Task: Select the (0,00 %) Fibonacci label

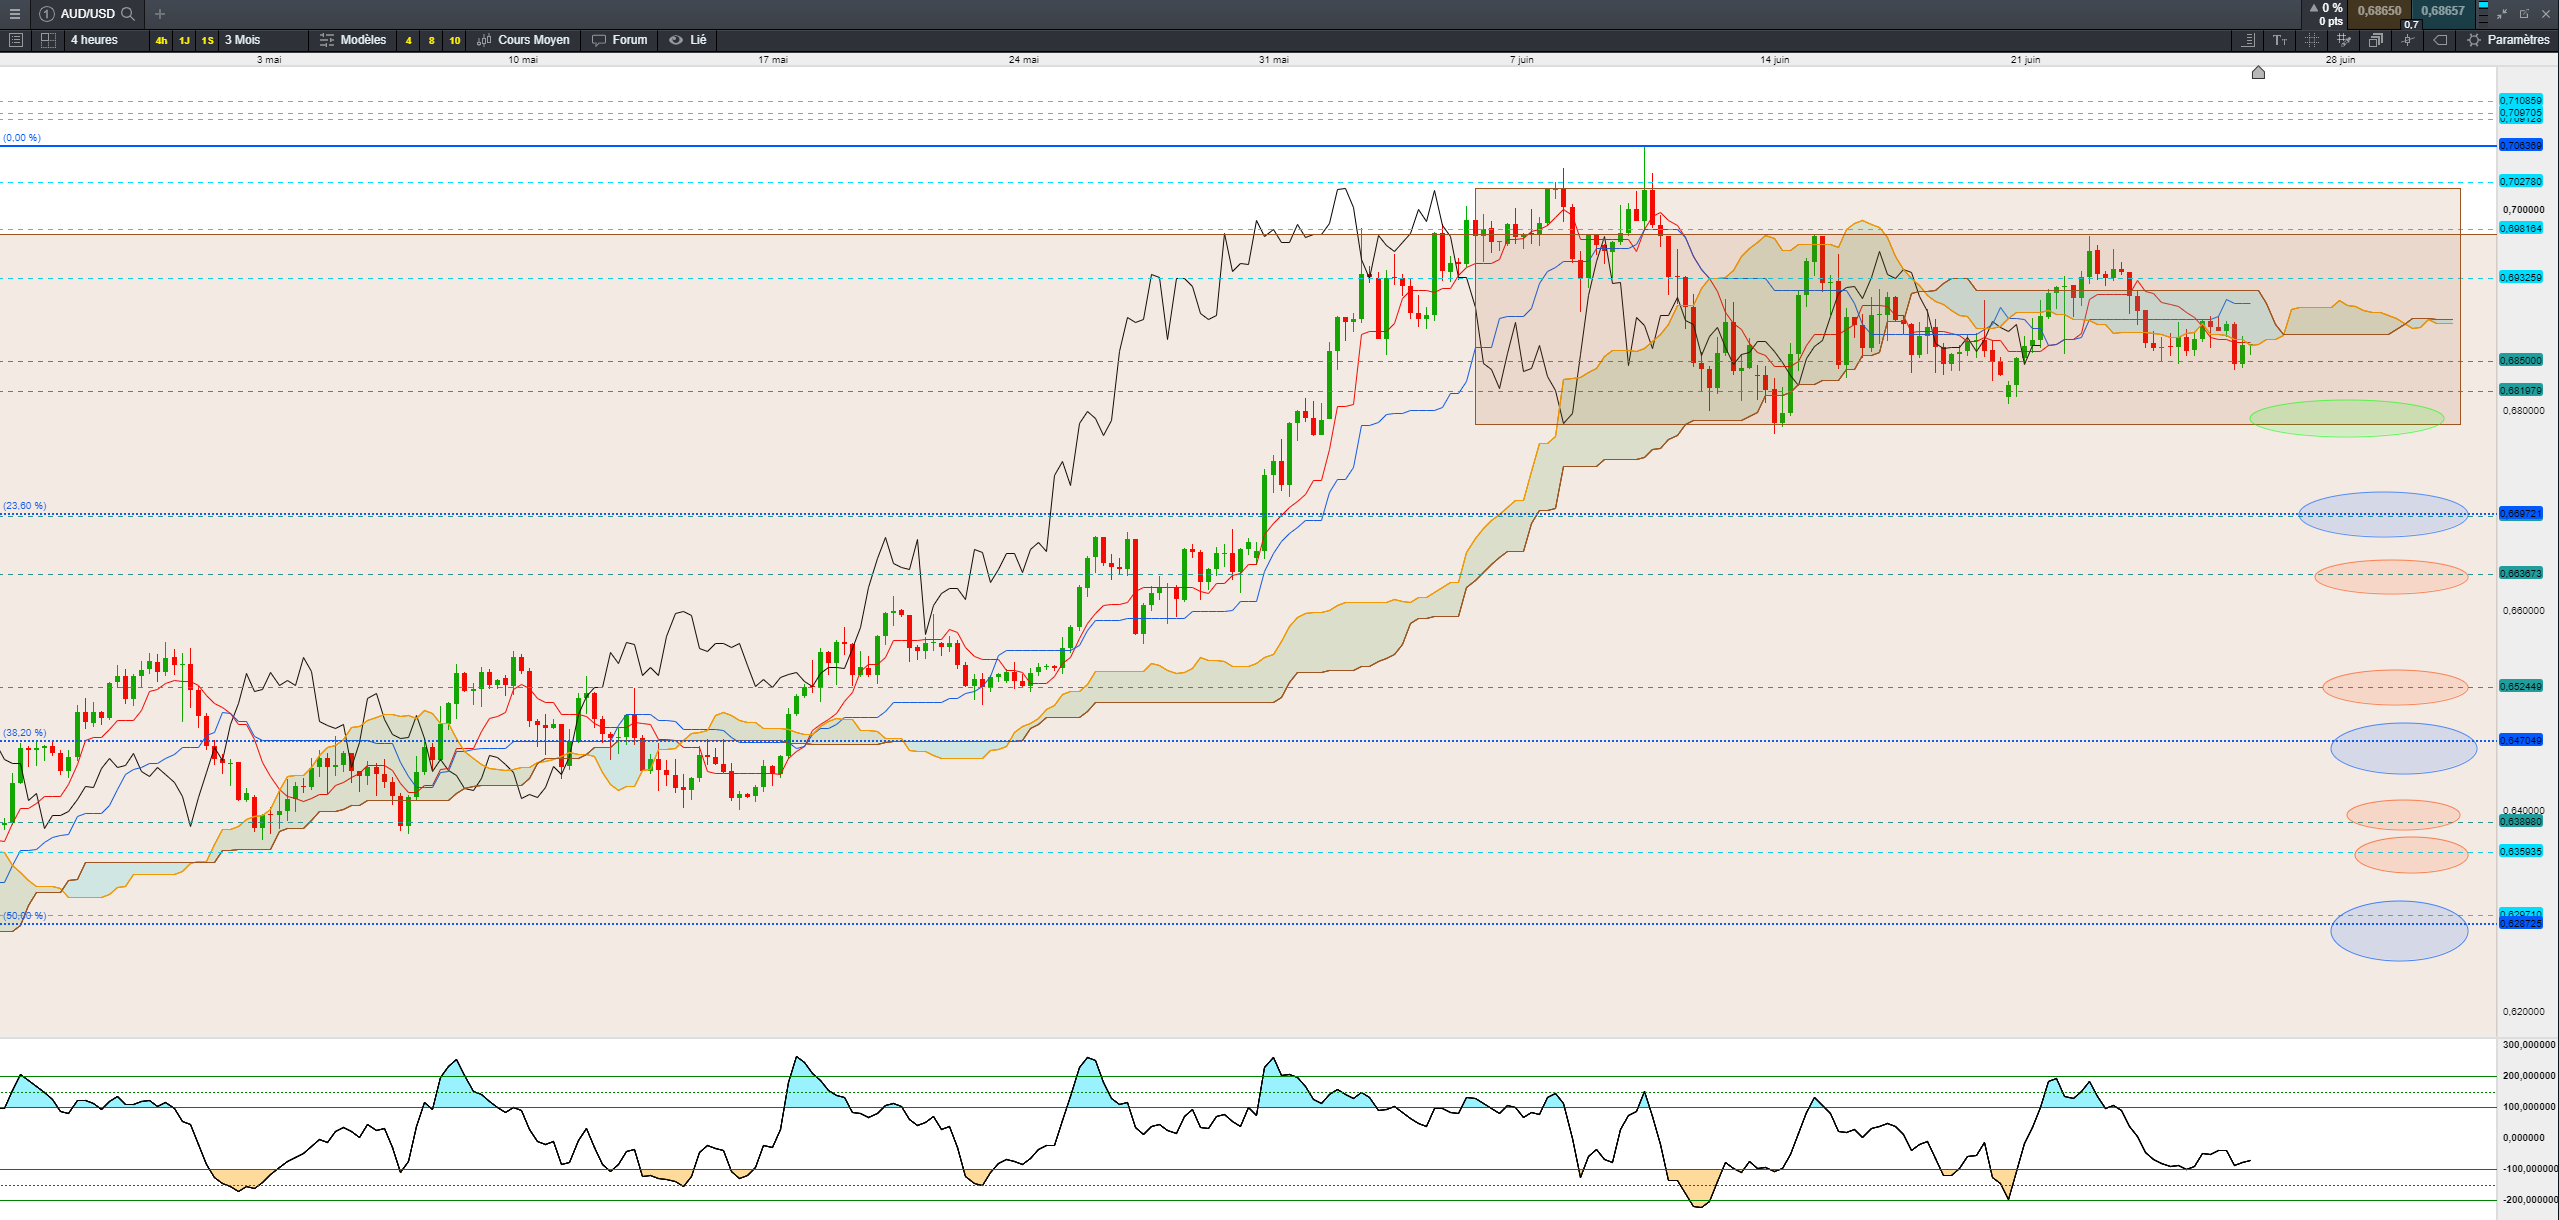Action: point(22,138)
